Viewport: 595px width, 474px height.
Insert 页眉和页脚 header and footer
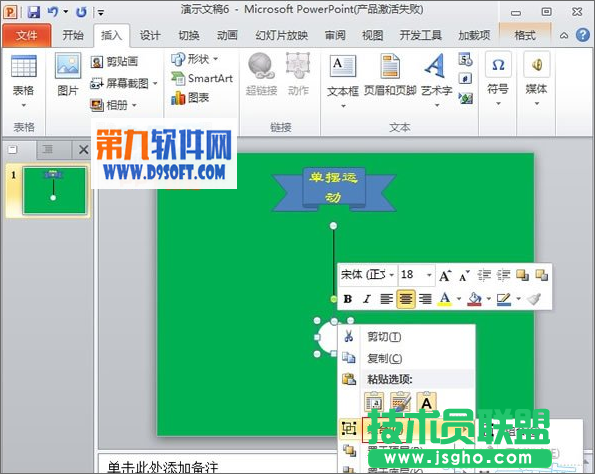(390, 75)
